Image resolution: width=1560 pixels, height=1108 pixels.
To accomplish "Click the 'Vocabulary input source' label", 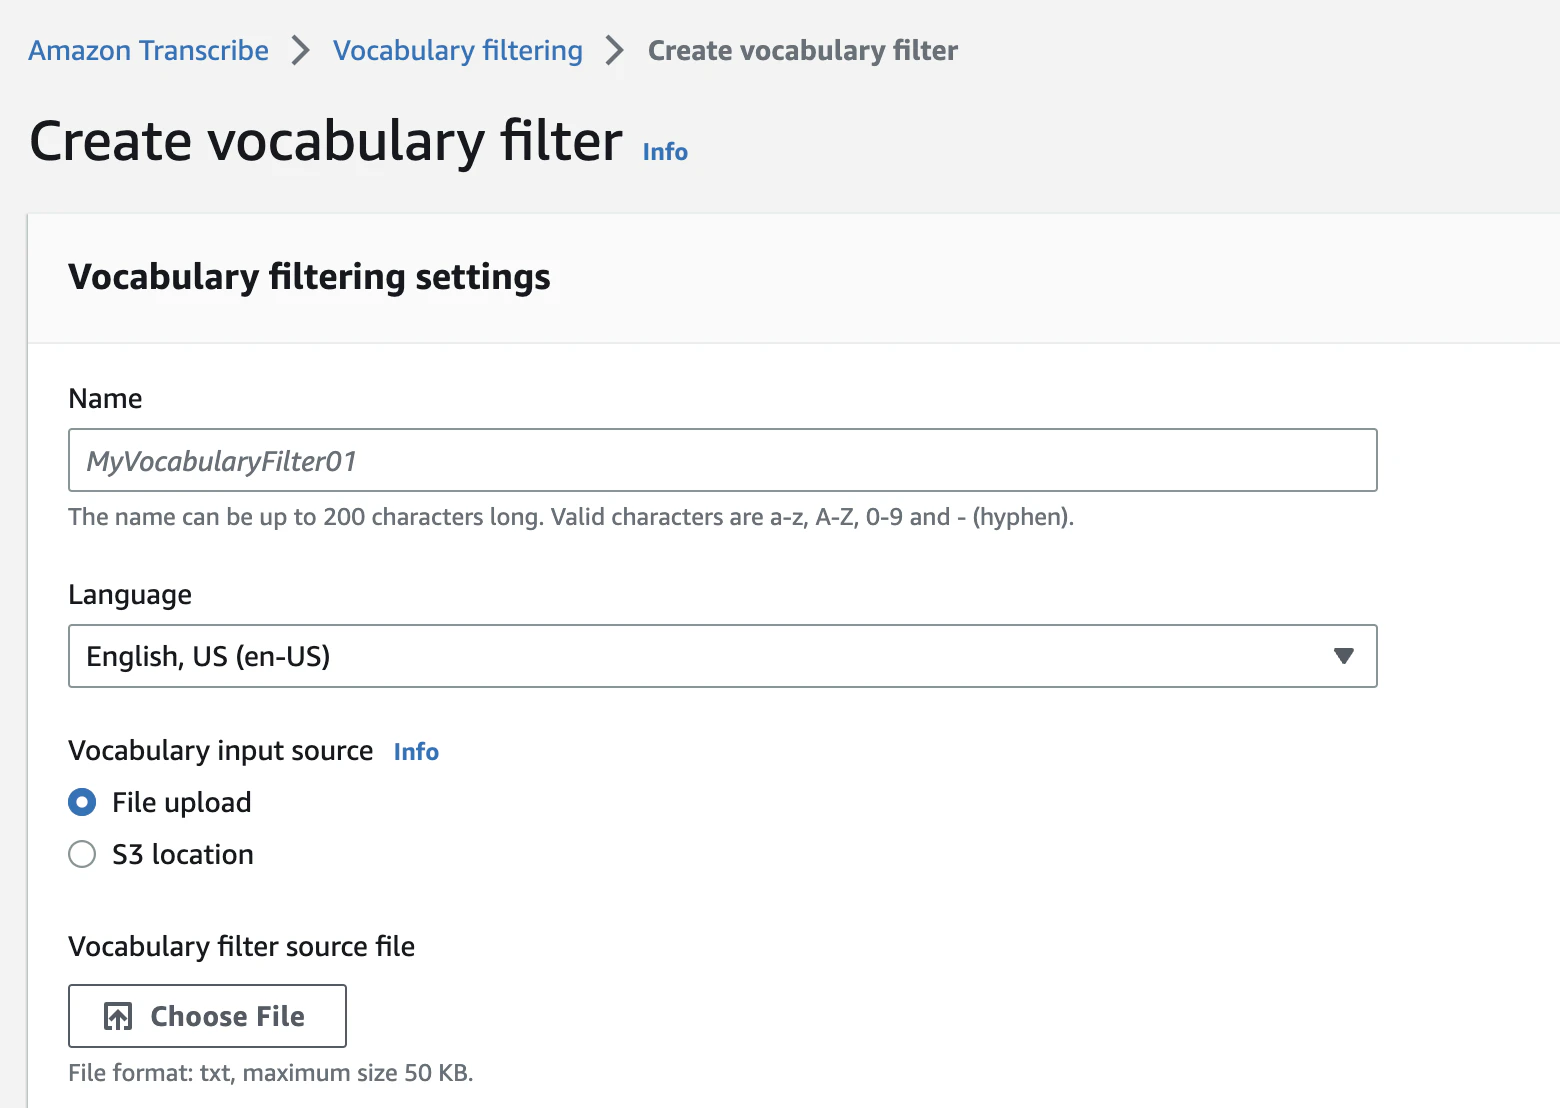I will point(220,751).
